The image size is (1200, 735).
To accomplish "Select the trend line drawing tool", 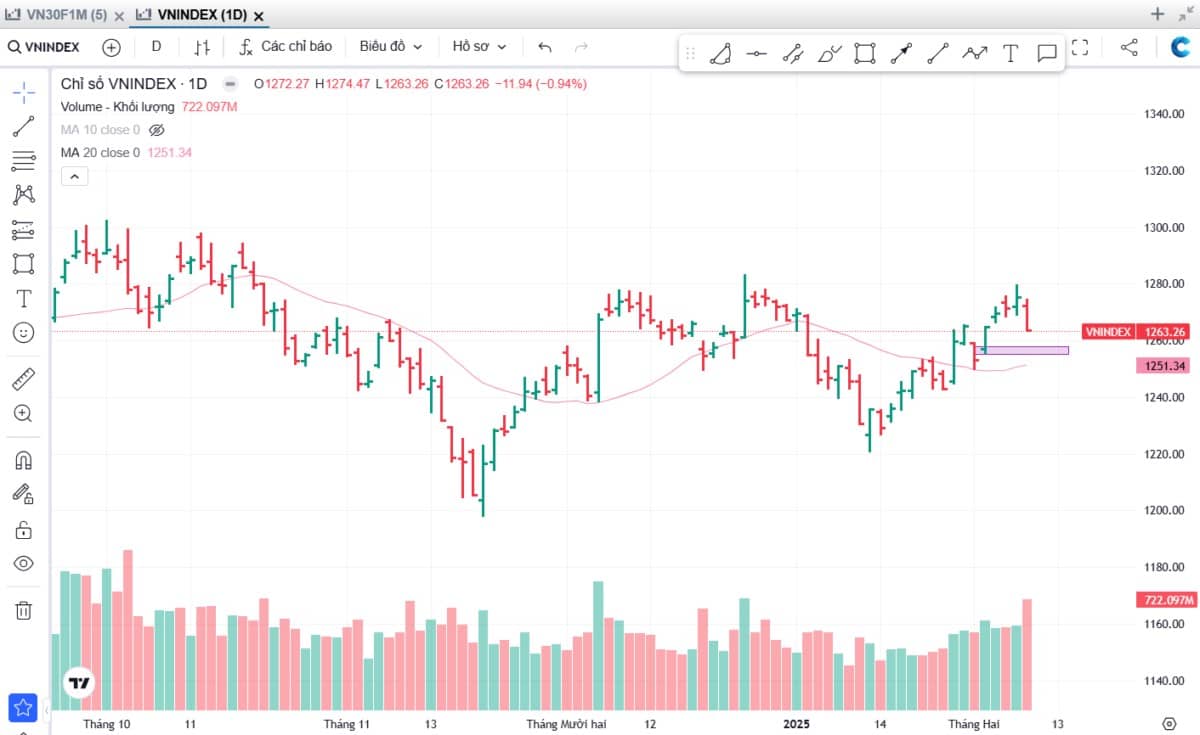I will 24,126.
